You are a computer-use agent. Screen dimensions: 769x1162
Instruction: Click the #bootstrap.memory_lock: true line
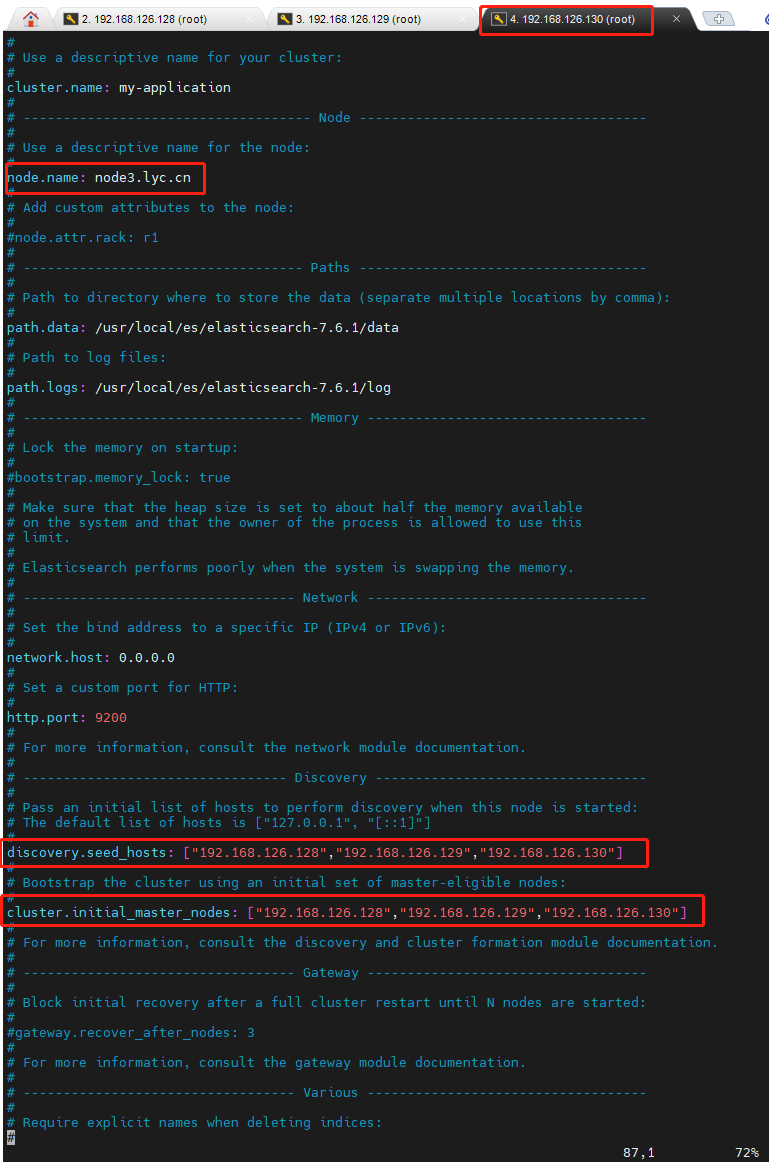119,477
